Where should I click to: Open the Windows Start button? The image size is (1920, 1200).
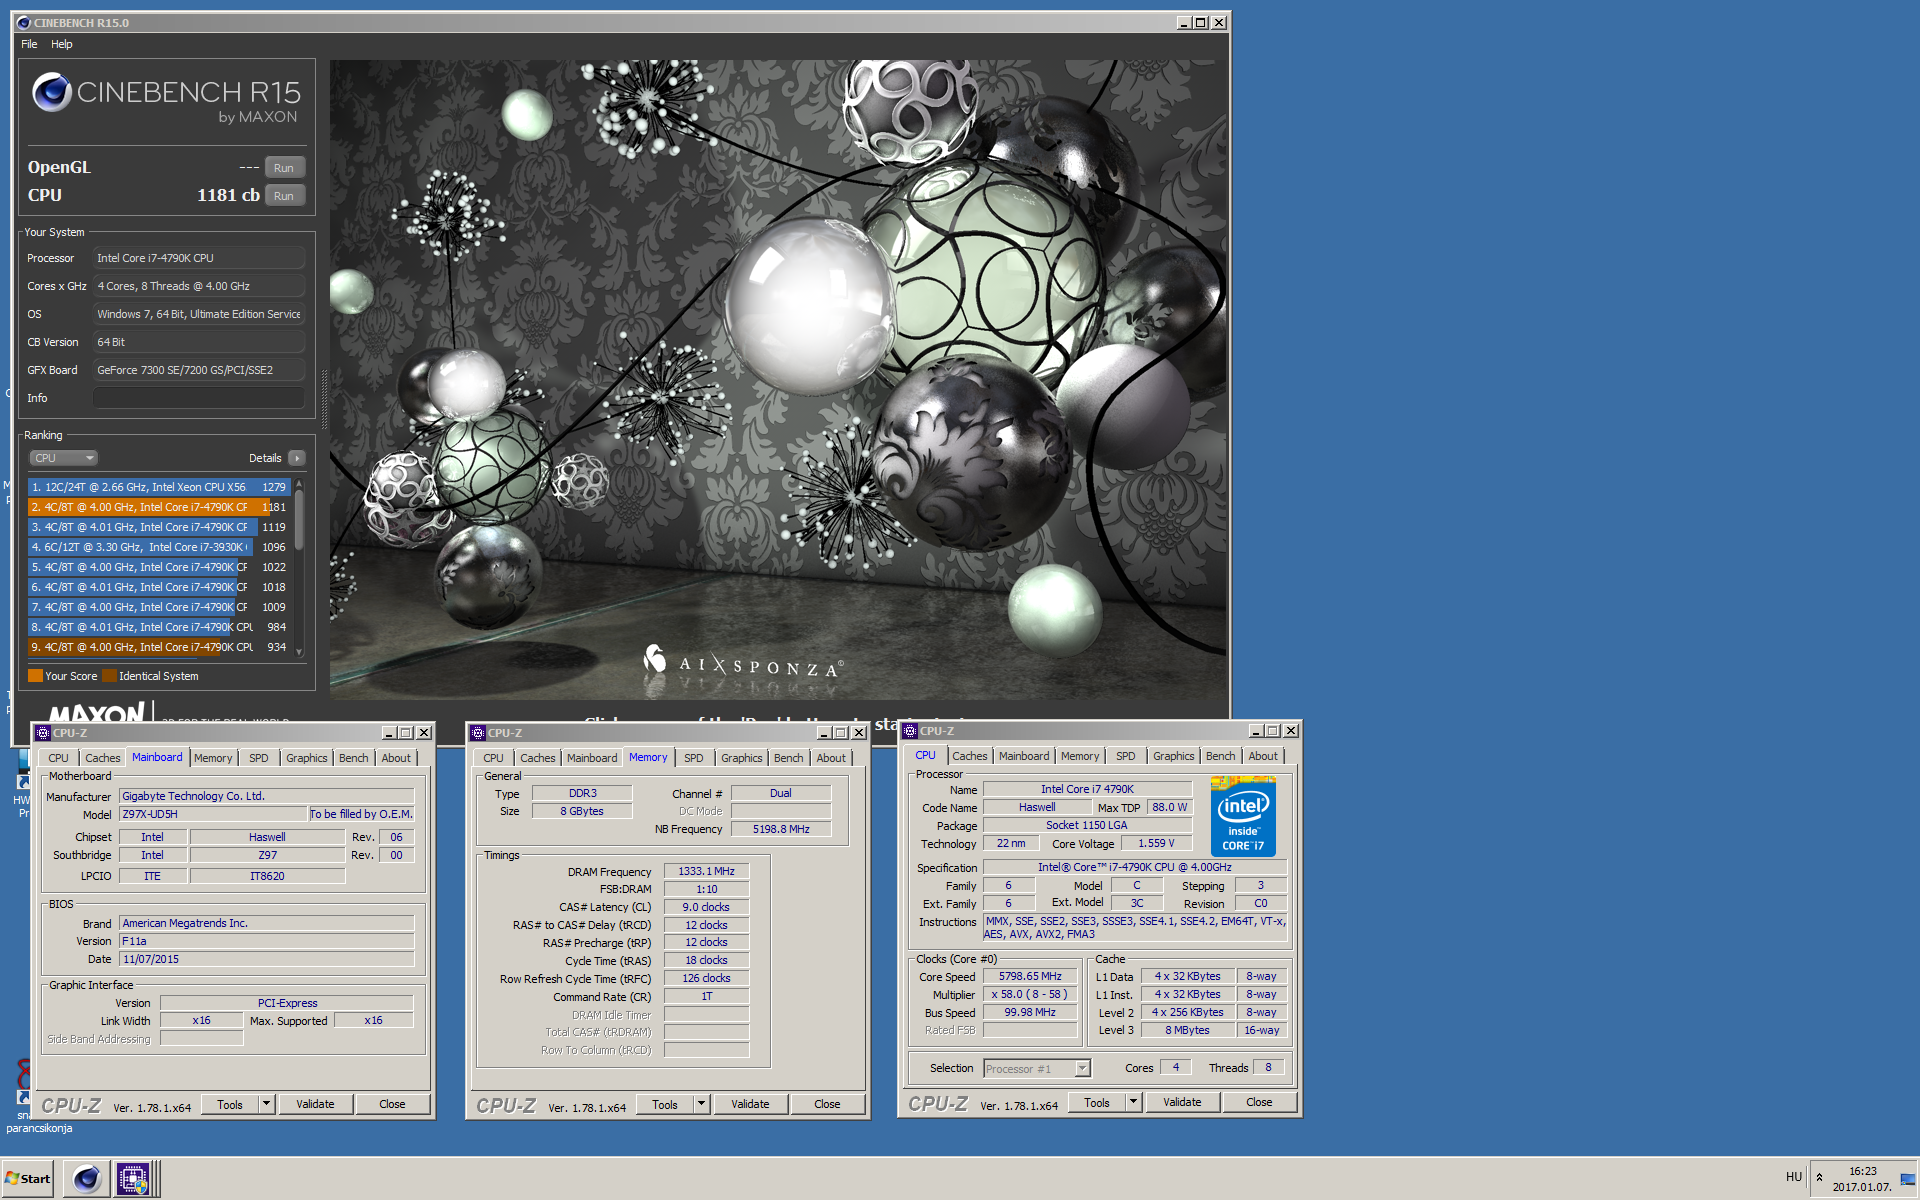point(28,1178)
